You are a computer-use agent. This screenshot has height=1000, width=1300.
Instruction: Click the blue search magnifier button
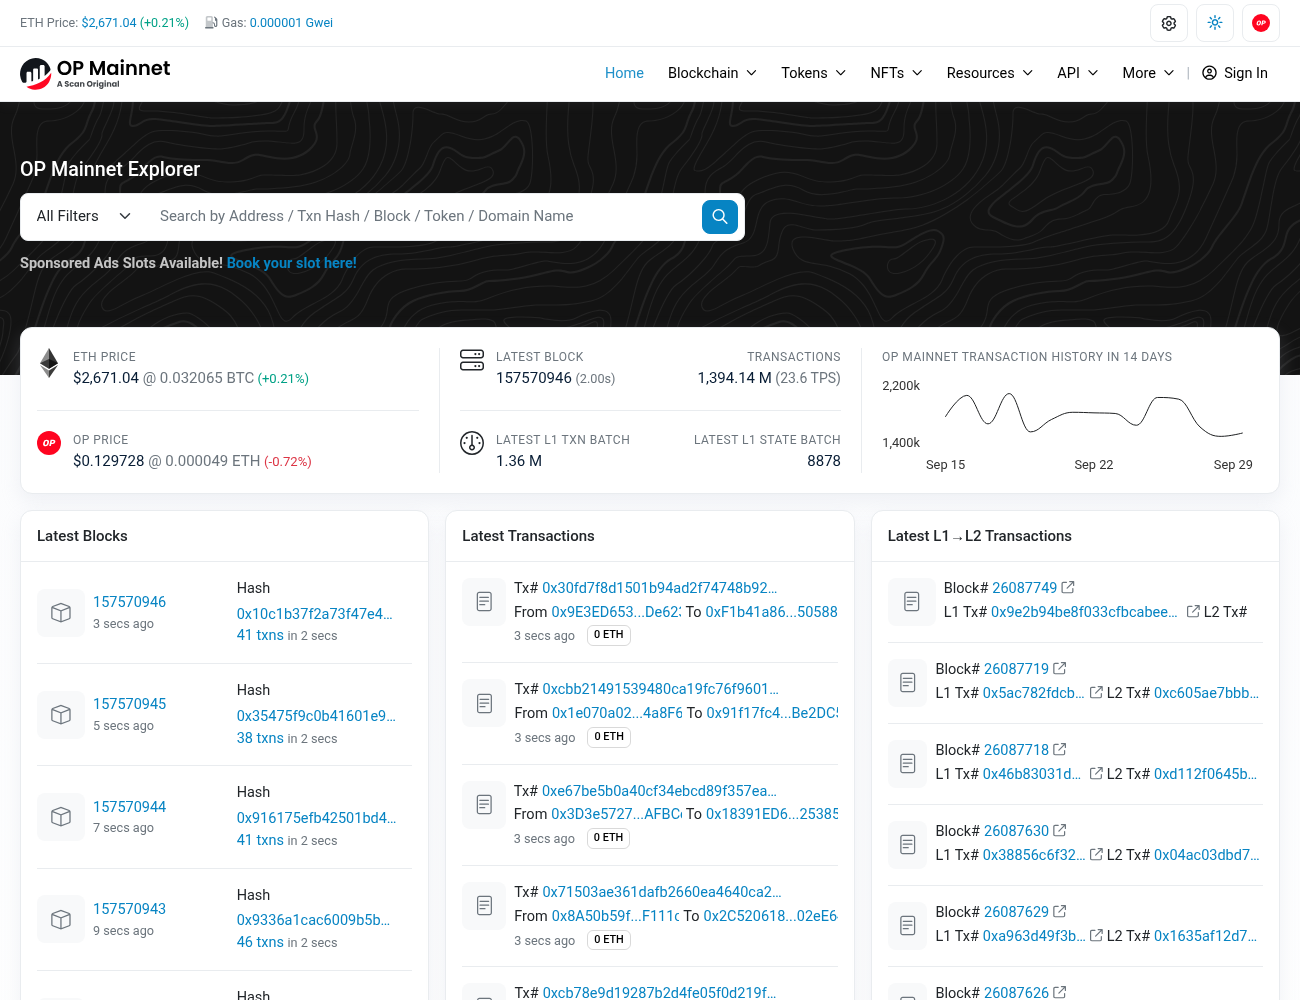[720, 217]
